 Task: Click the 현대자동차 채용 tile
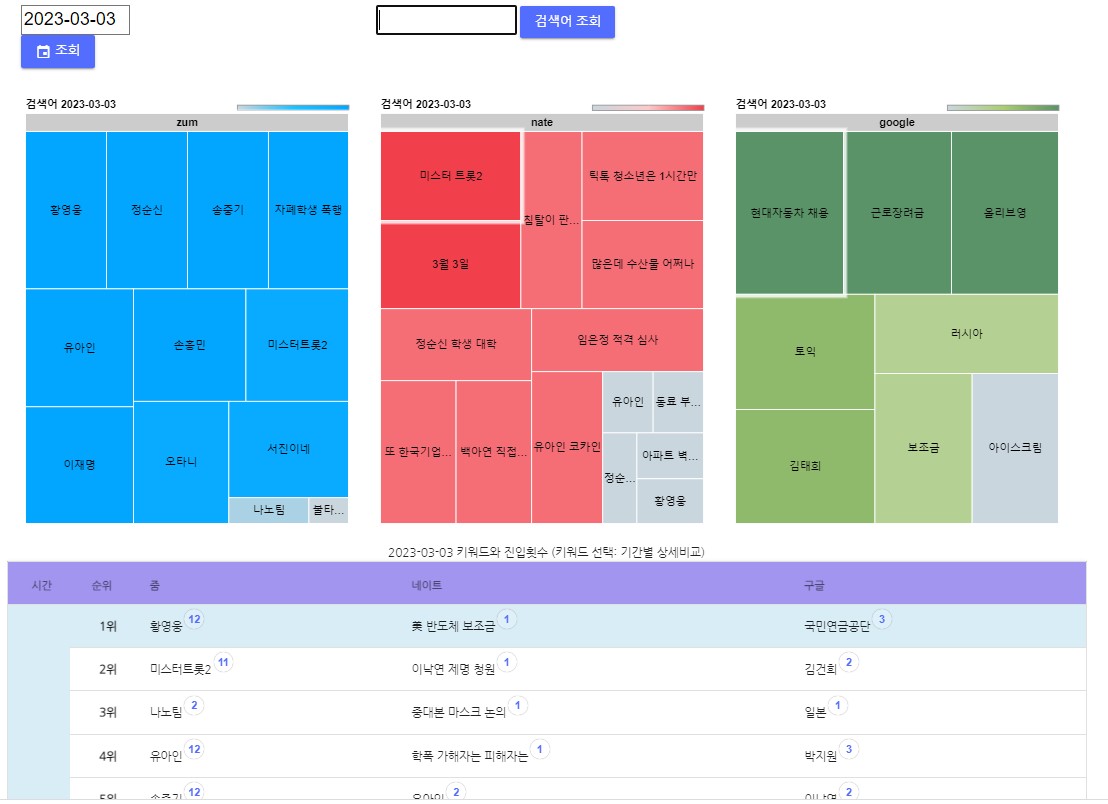click(789, 213)
